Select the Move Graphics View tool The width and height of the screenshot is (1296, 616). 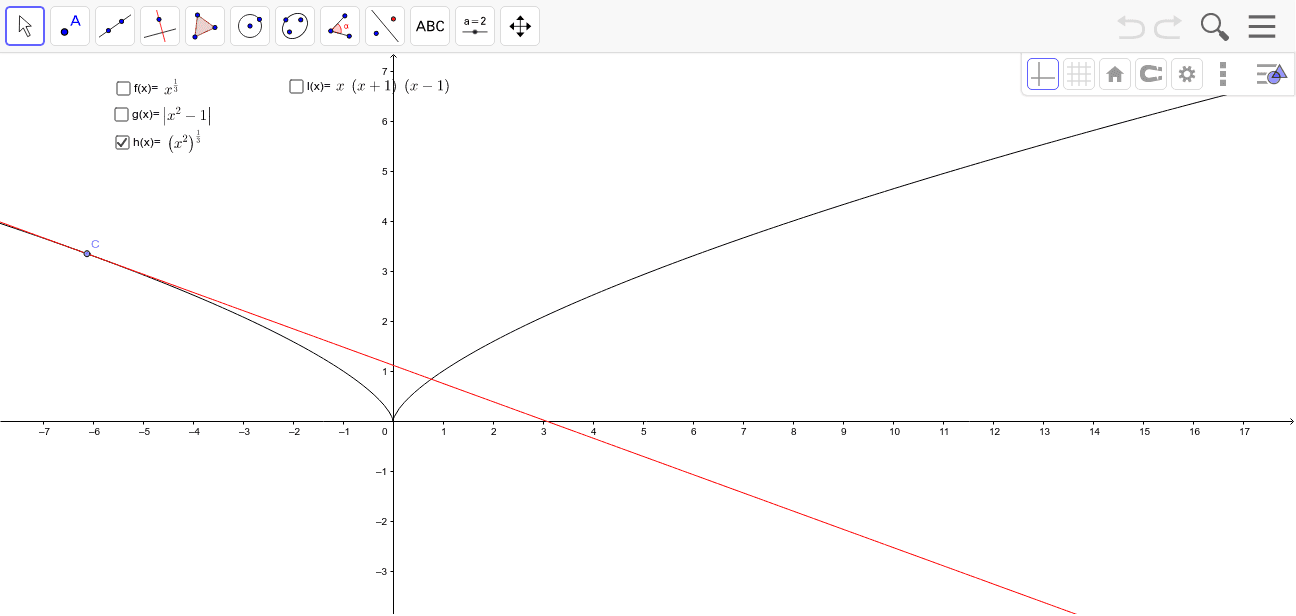tap(520, 26)
